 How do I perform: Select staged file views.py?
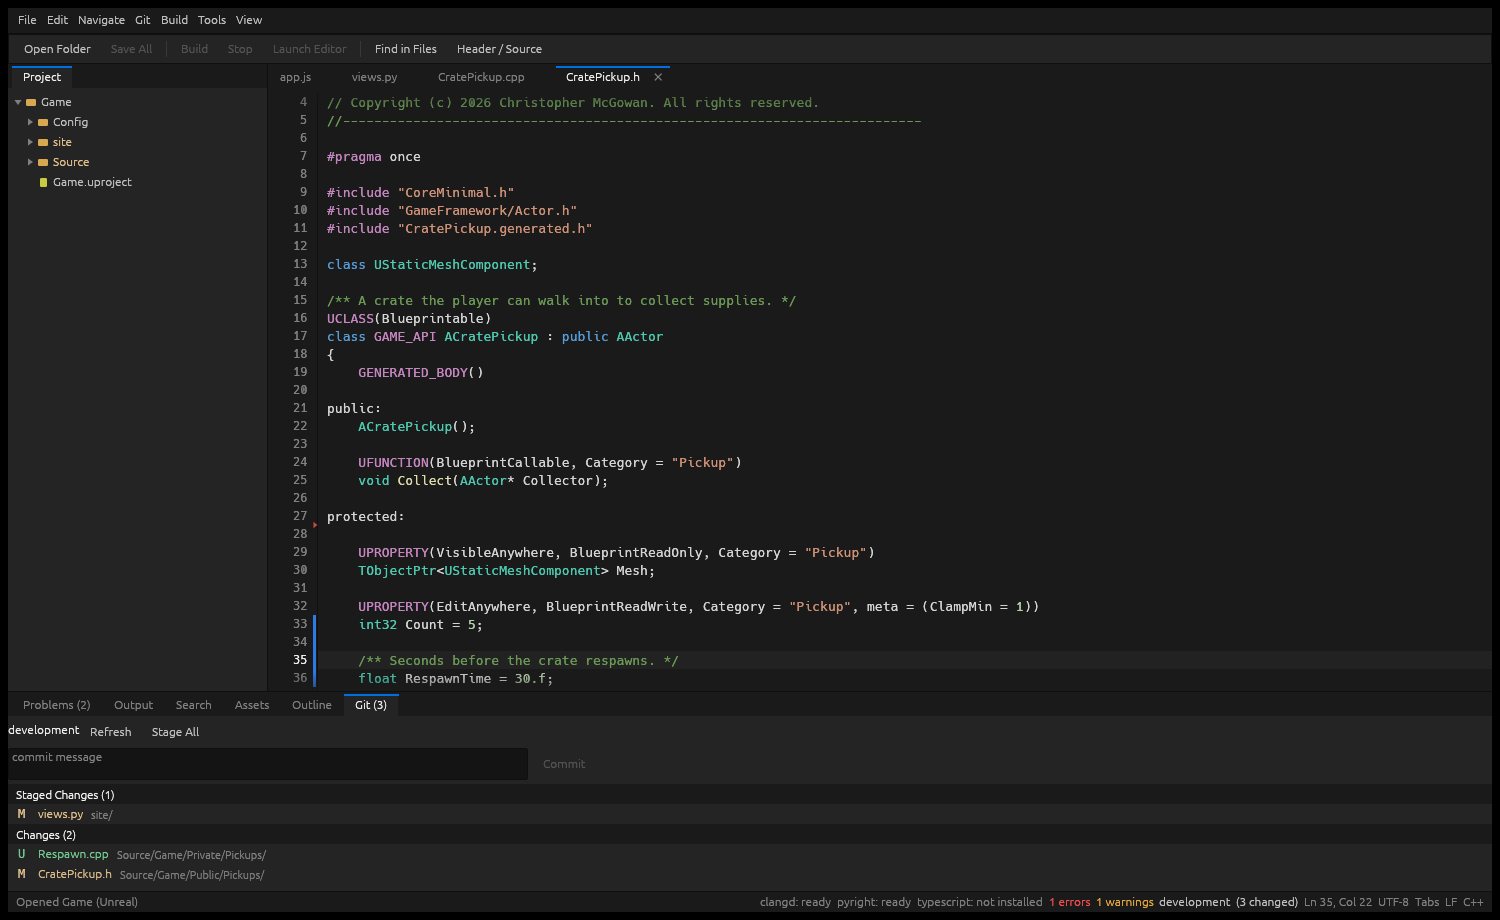tap(750, 814)
